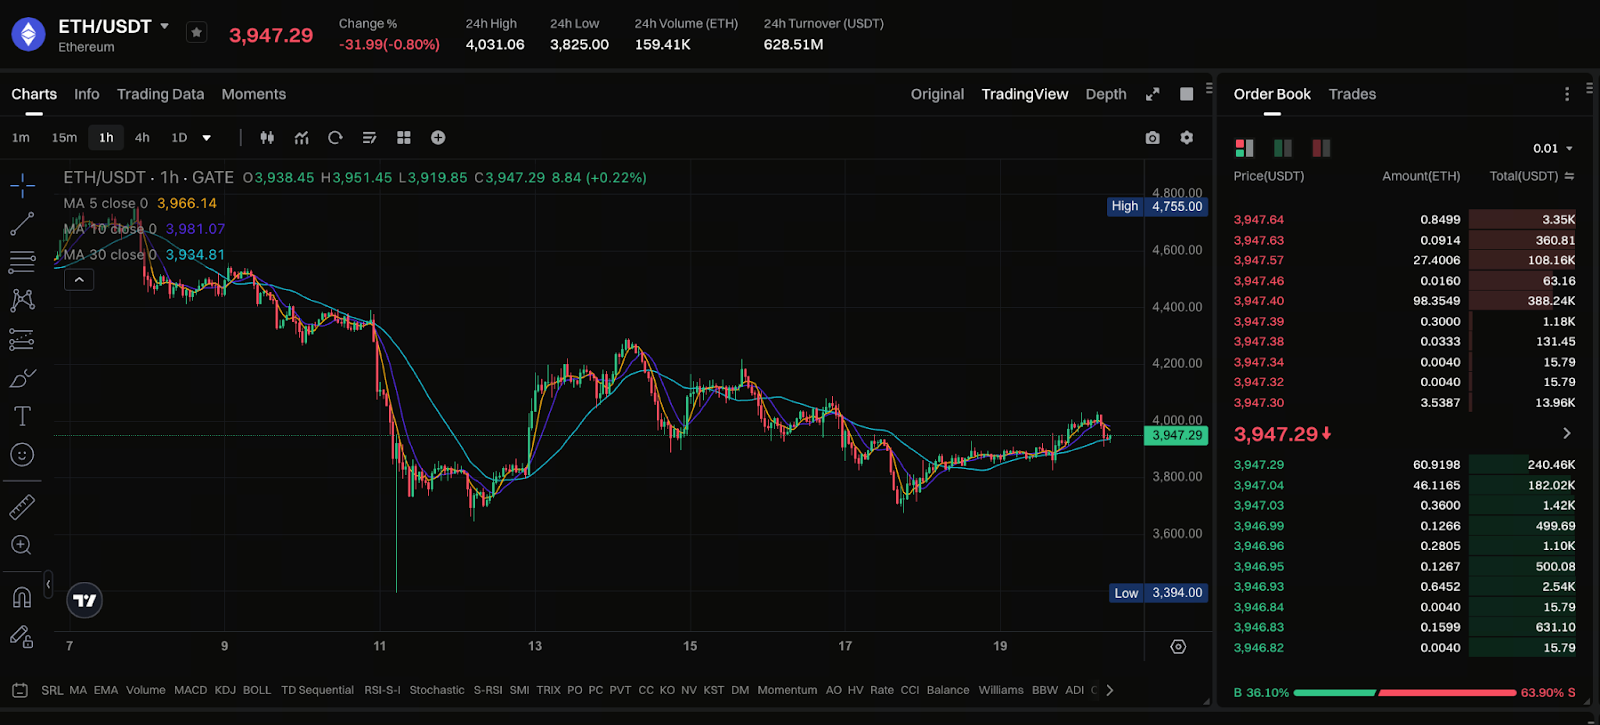Select the crosshair cursor tool
Screen dimensions: 1600x725
pos(22,185)
